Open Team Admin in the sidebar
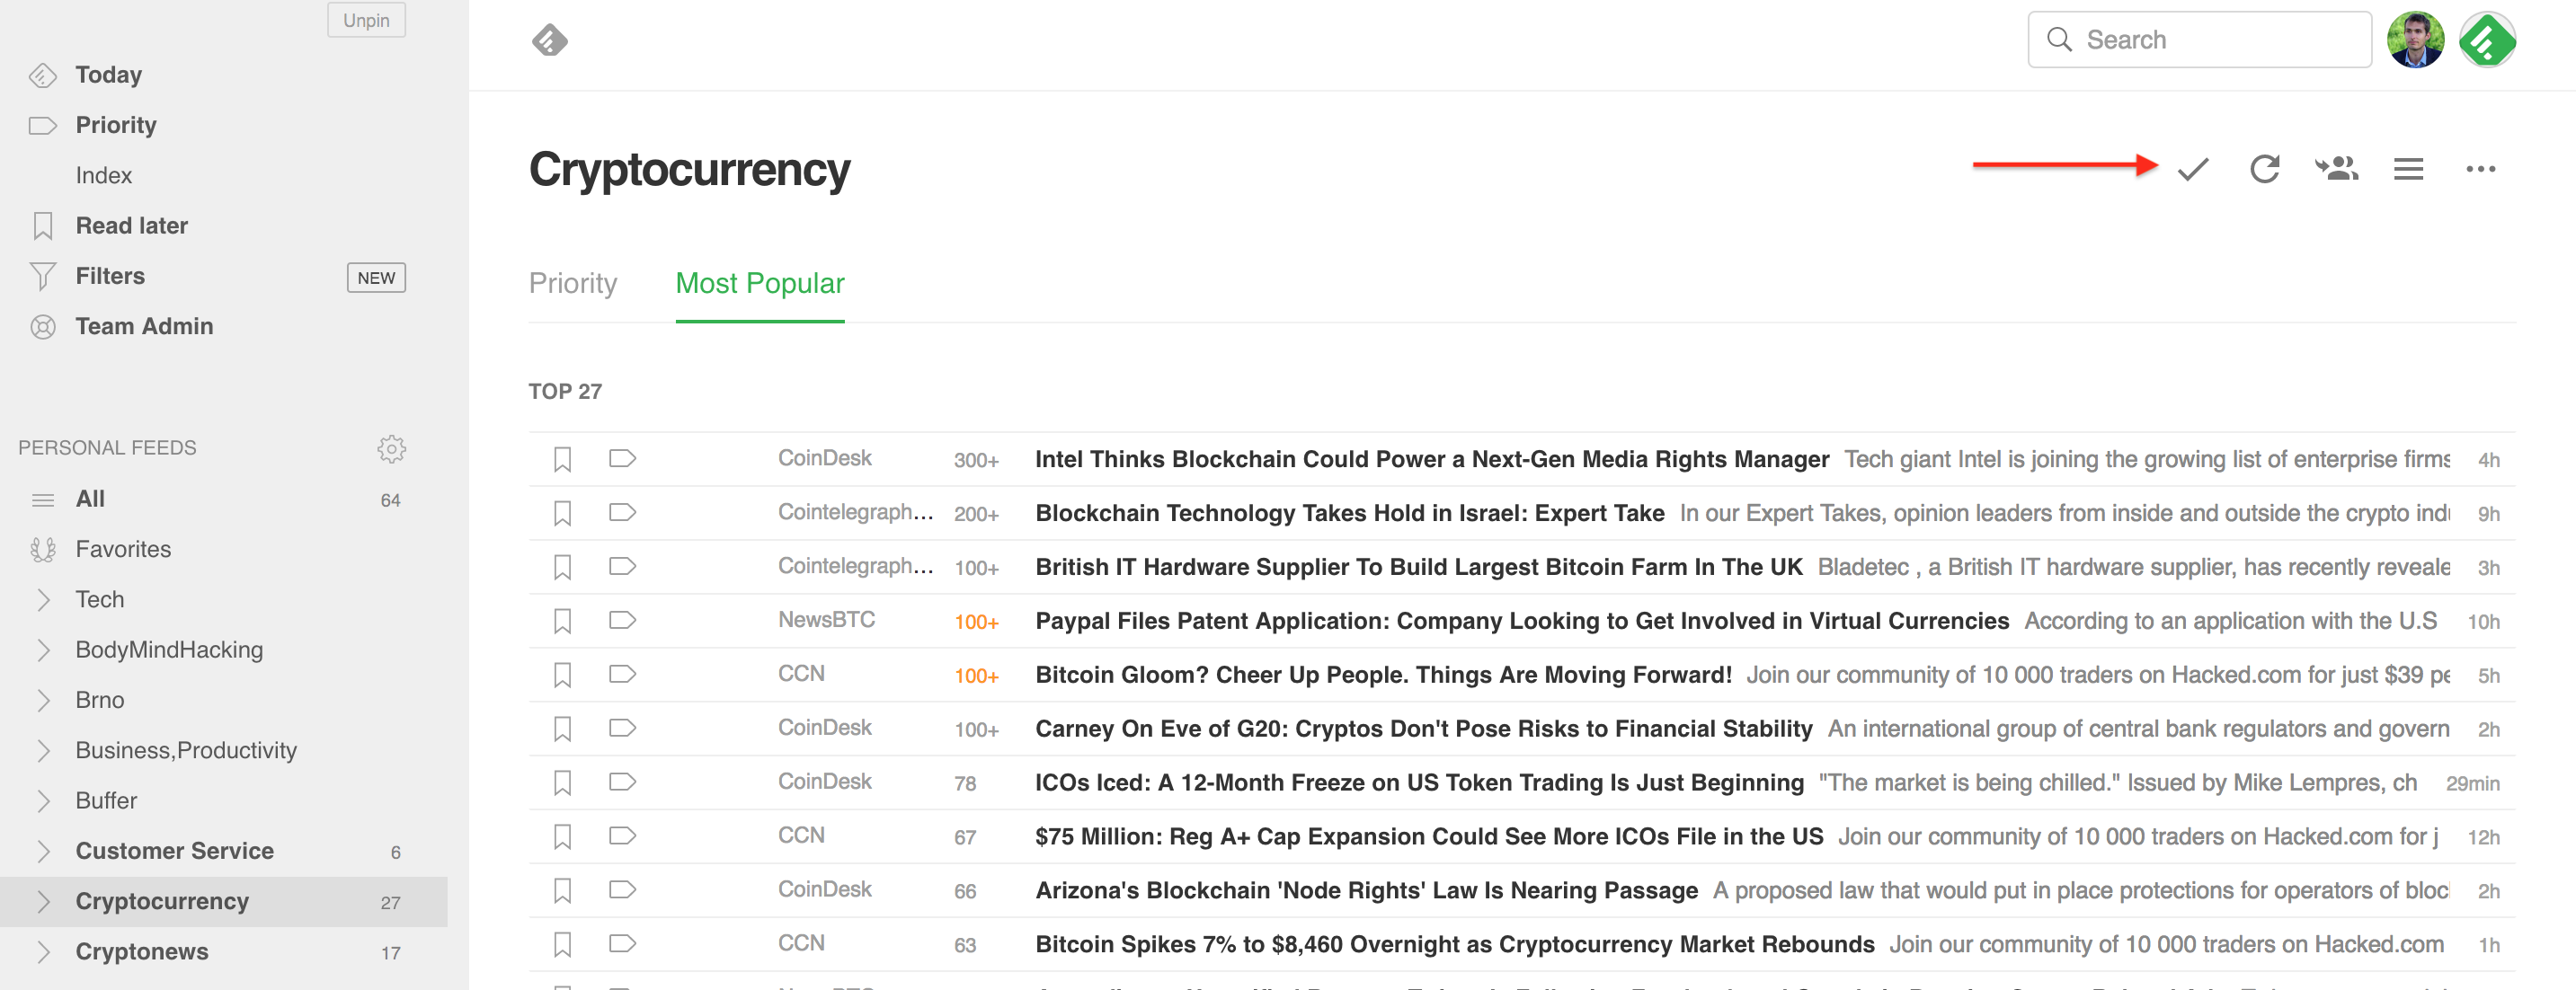This screenshot has width=2576, height=990. click(144, 326)
